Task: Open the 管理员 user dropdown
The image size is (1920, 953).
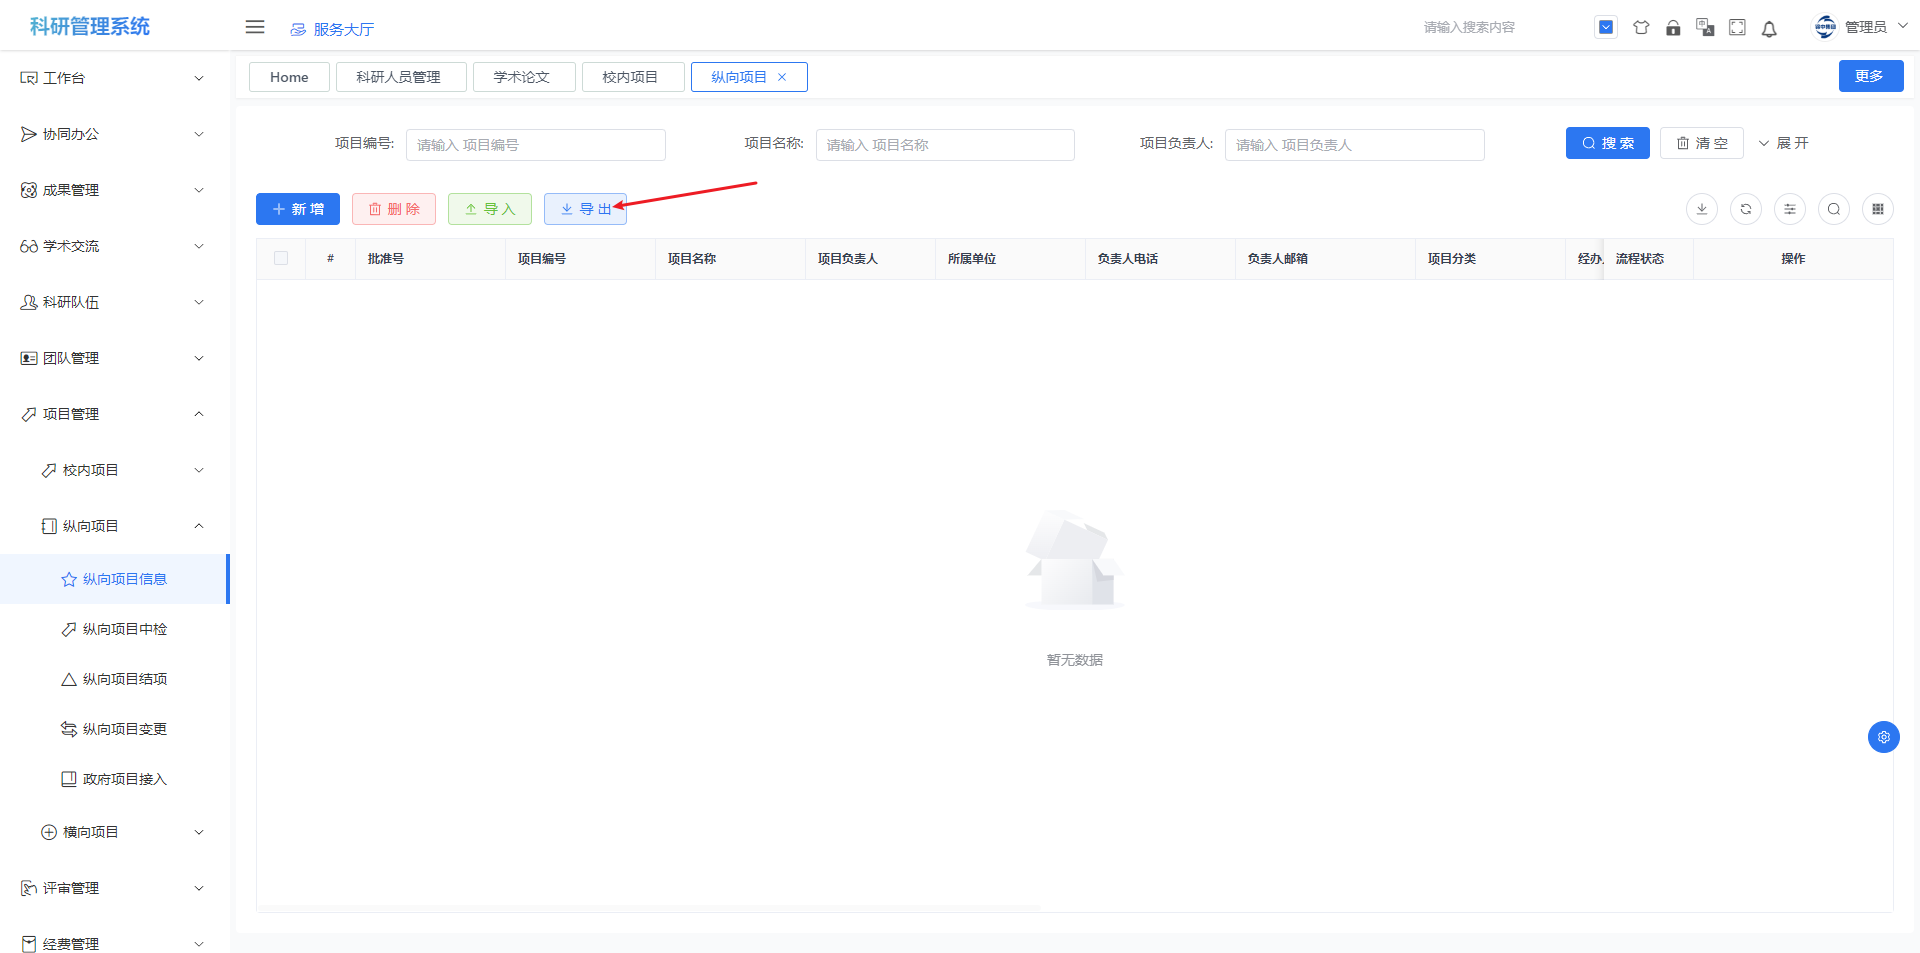Action: click(x=1862, y=27)
